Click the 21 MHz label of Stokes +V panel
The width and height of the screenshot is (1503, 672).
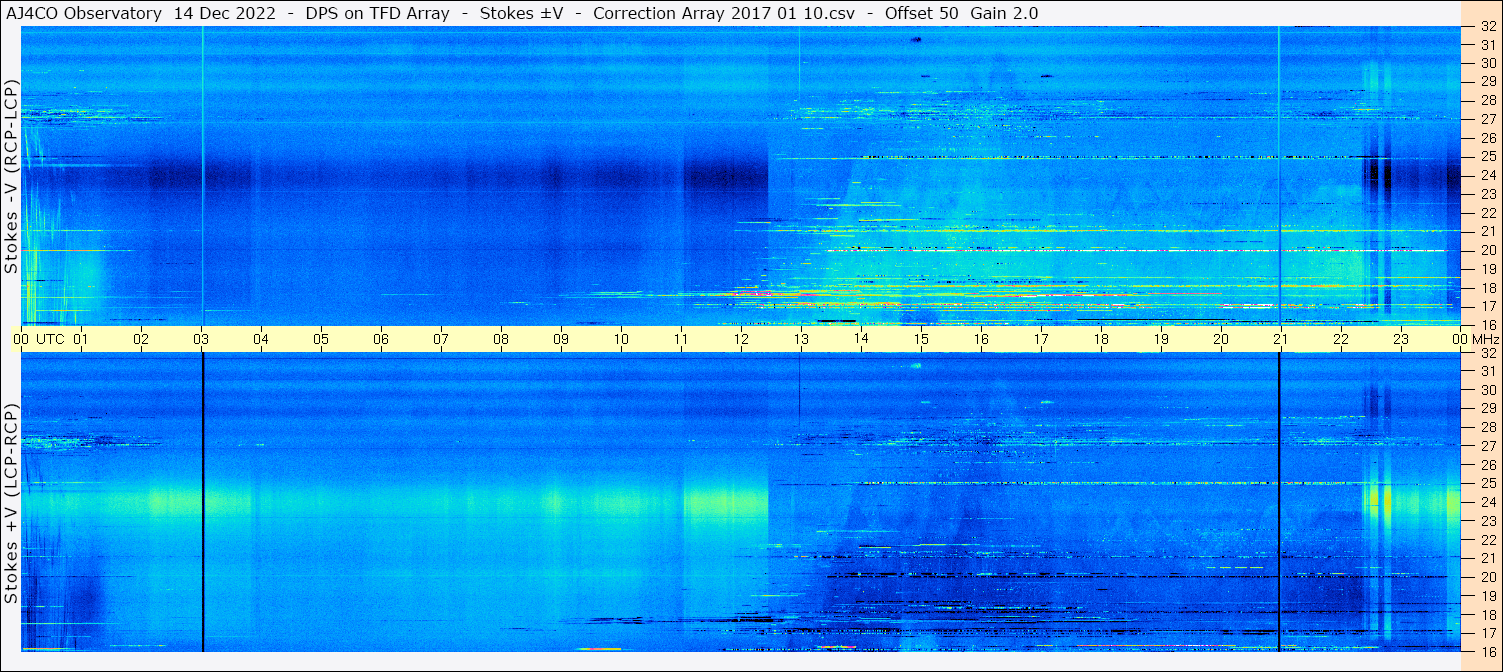point(1487,558)
